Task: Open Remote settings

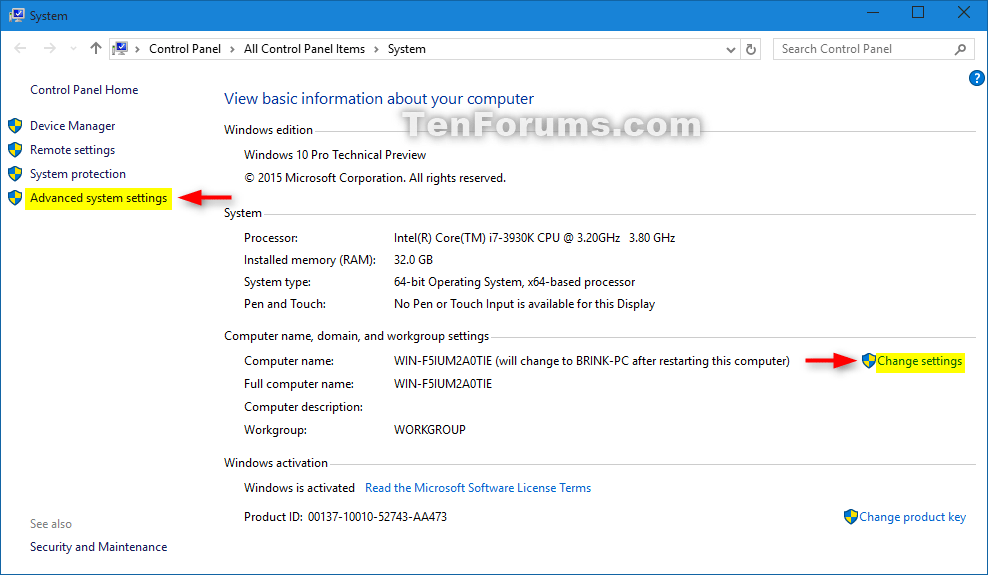Action: [72, 150]
